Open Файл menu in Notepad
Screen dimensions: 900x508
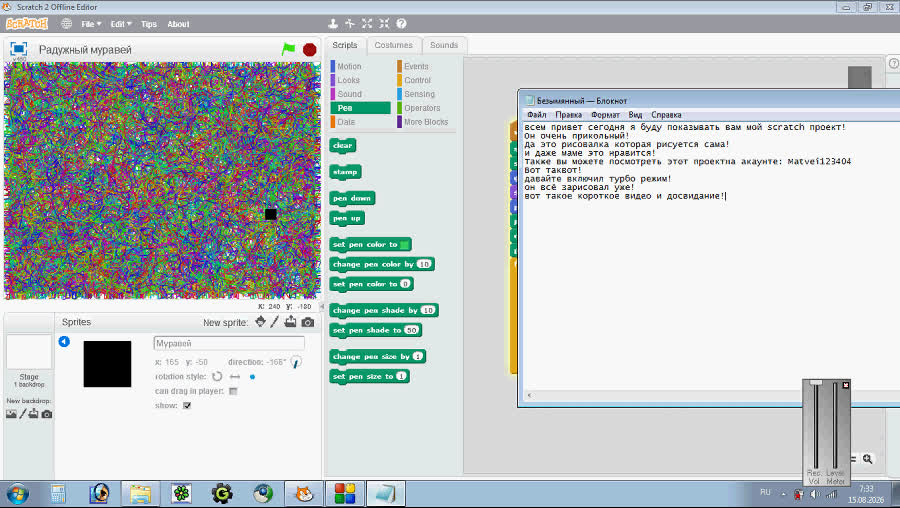pos(537,115)
